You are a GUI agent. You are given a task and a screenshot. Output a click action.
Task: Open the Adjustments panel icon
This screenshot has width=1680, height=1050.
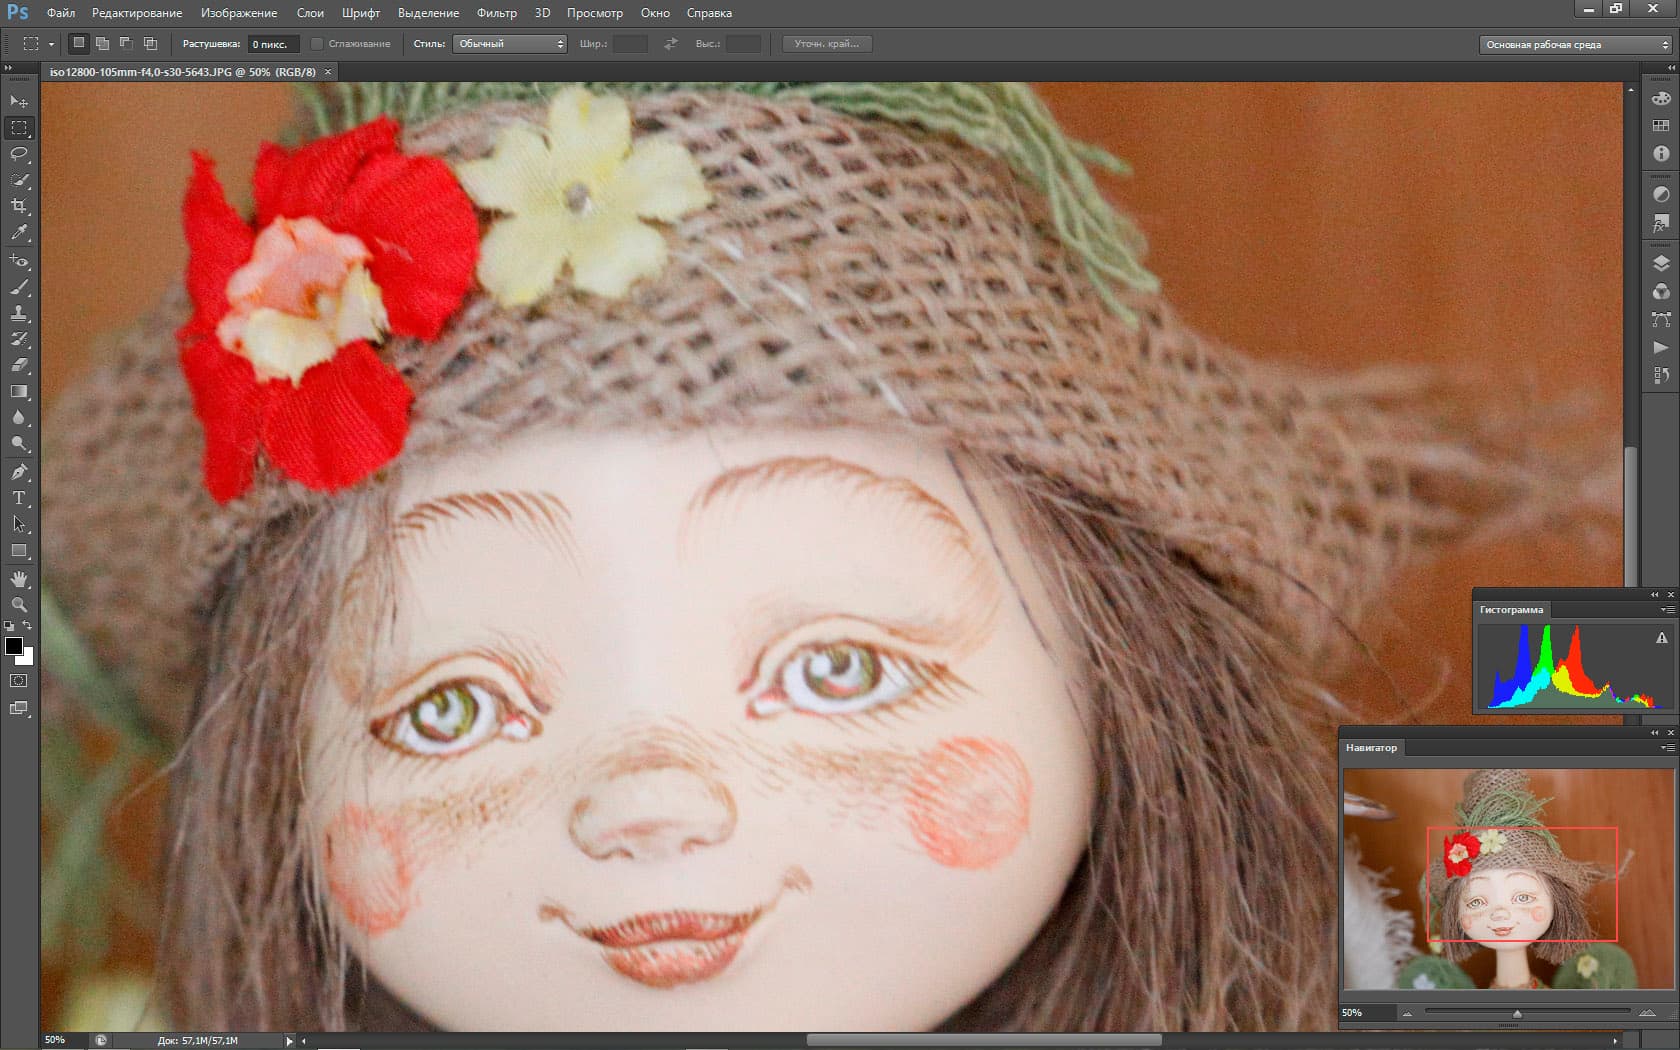(1661, 194)
